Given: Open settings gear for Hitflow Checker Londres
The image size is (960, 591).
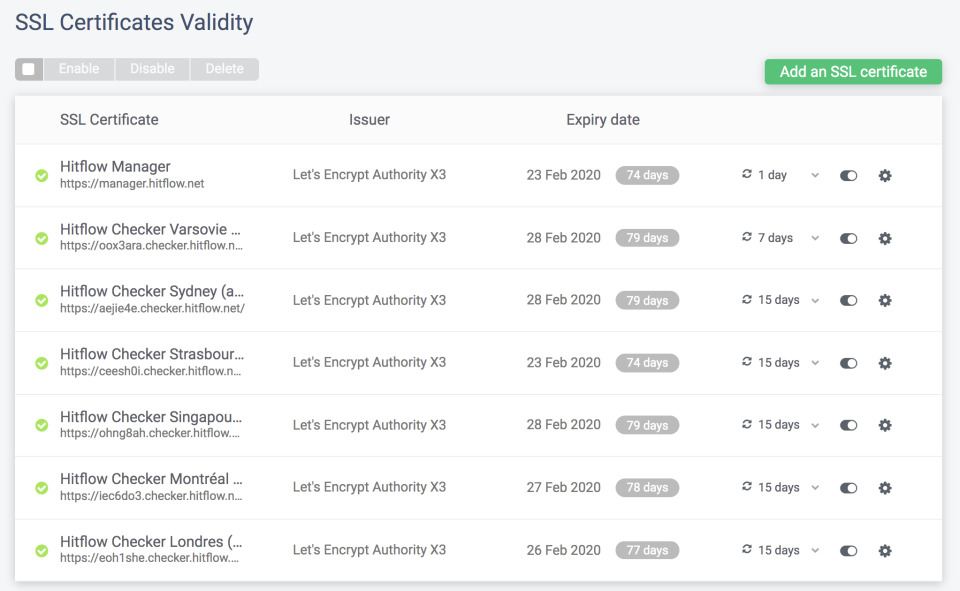Looking at the screenshot, I should (x=885, y=550).
